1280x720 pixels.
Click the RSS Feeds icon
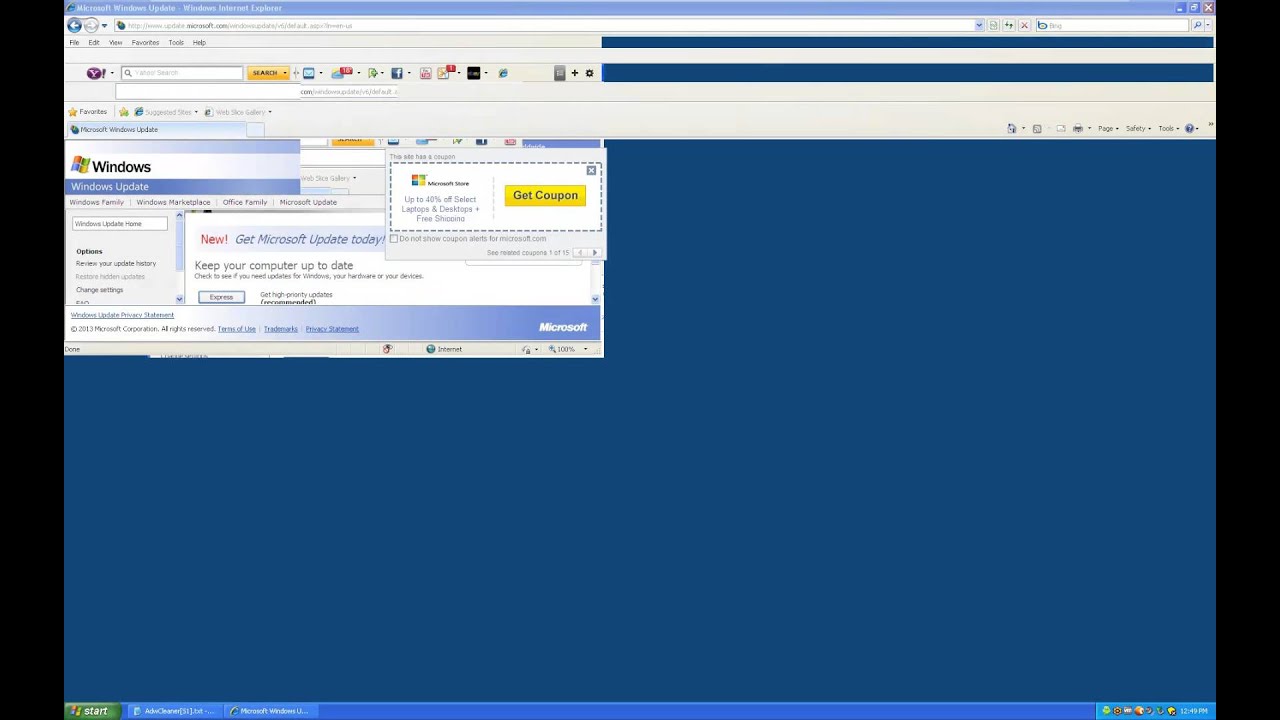(x=1037, y=128)
